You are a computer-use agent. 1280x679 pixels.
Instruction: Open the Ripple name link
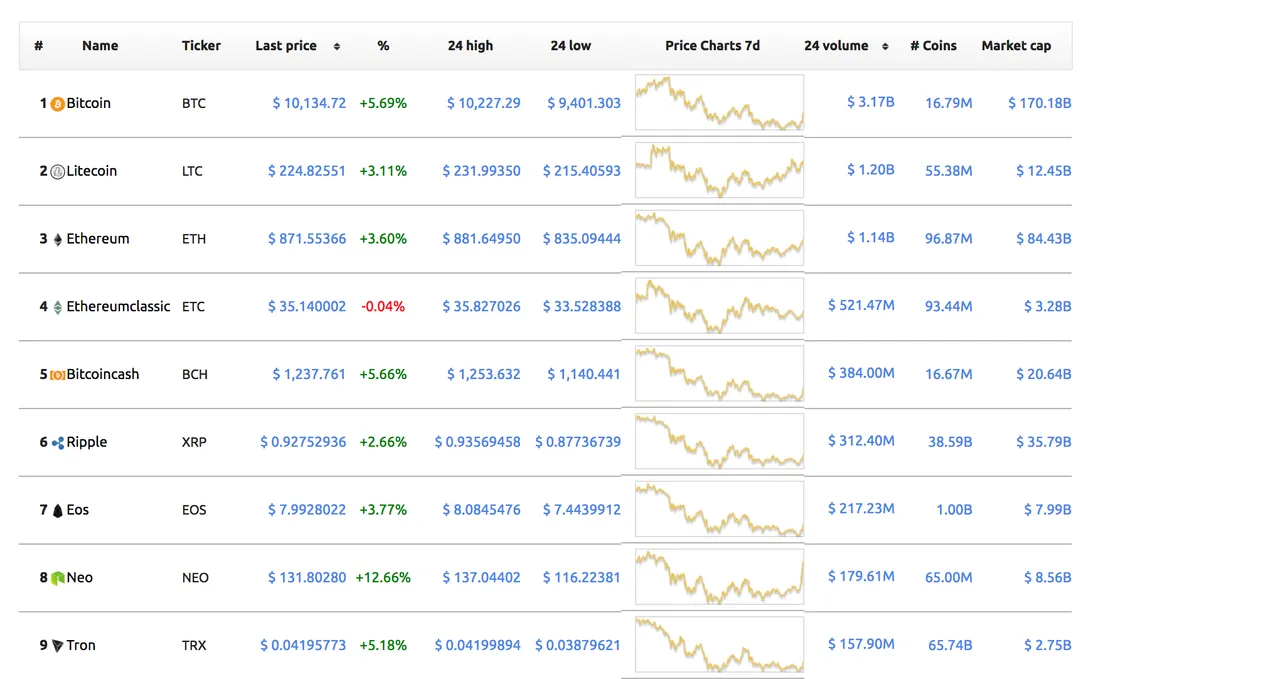(x=86, y=442)
